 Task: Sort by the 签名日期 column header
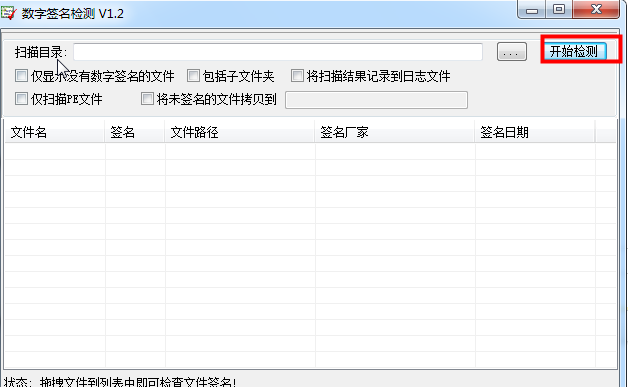tap(535, 132)
